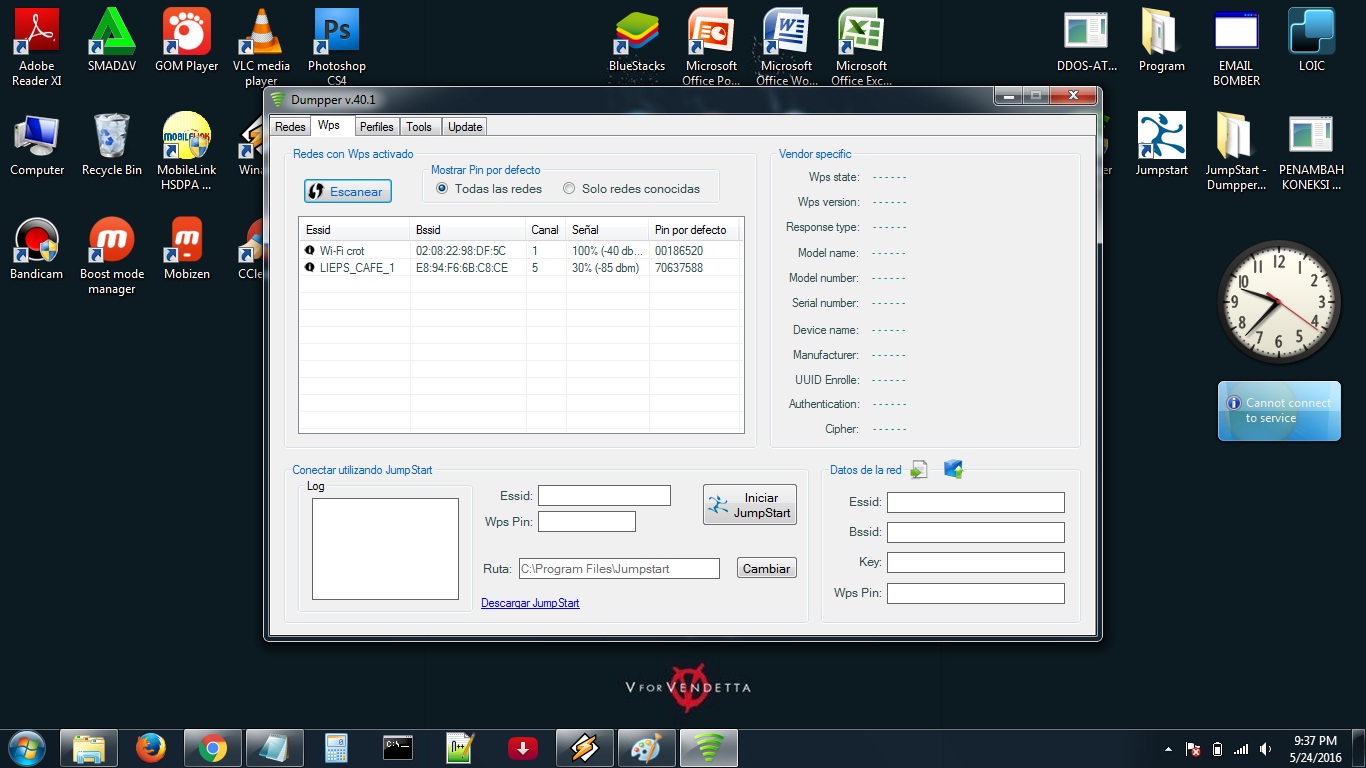1366x768 pixels.
Task: Sort by the Canal column header
Action: point(545,230)
